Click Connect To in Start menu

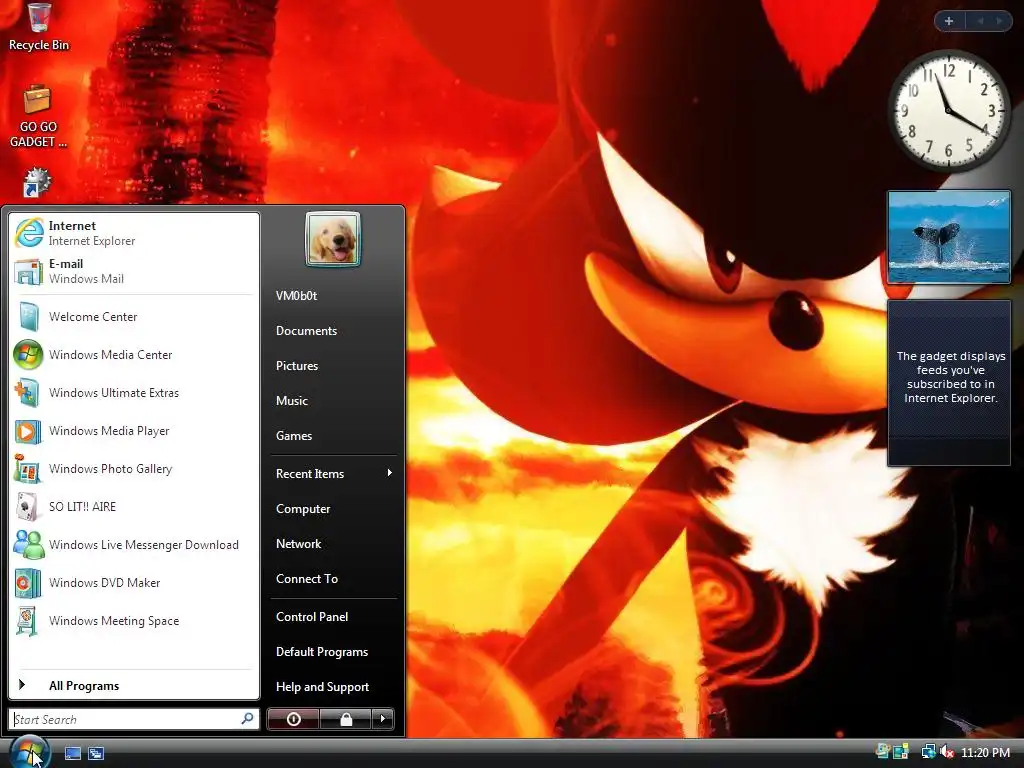(x=333, y=579)
